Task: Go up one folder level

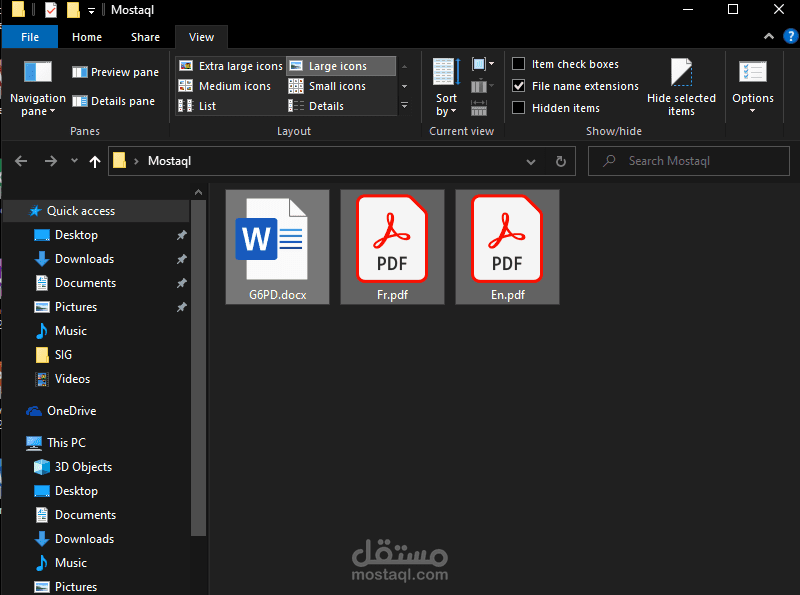Action: 95,161
